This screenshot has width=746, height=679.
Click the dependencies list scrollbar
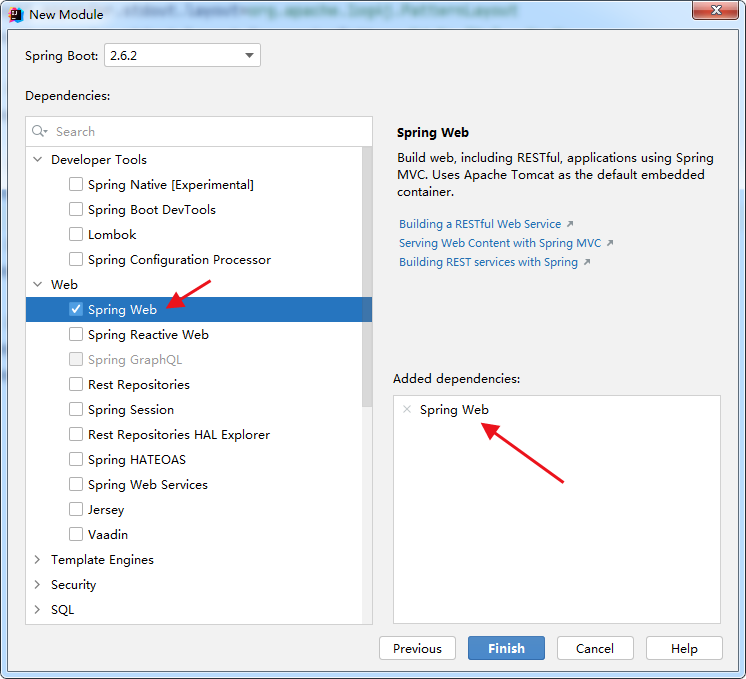(367, 277)
